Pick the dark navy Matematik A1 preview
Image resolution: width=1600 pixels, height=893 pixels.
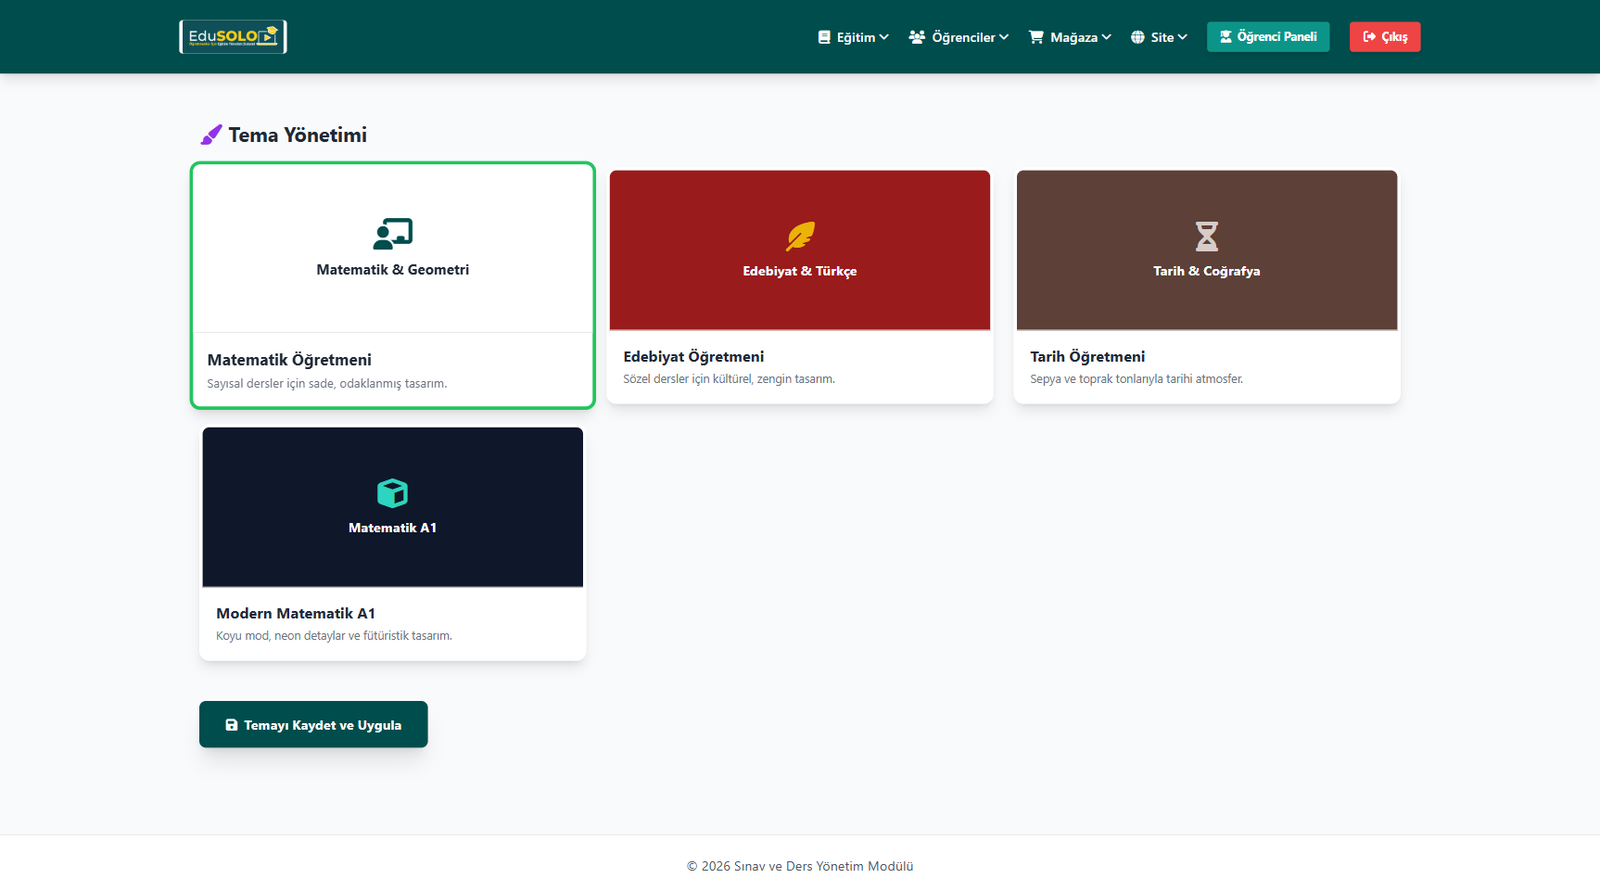click(x=392, y=507)
